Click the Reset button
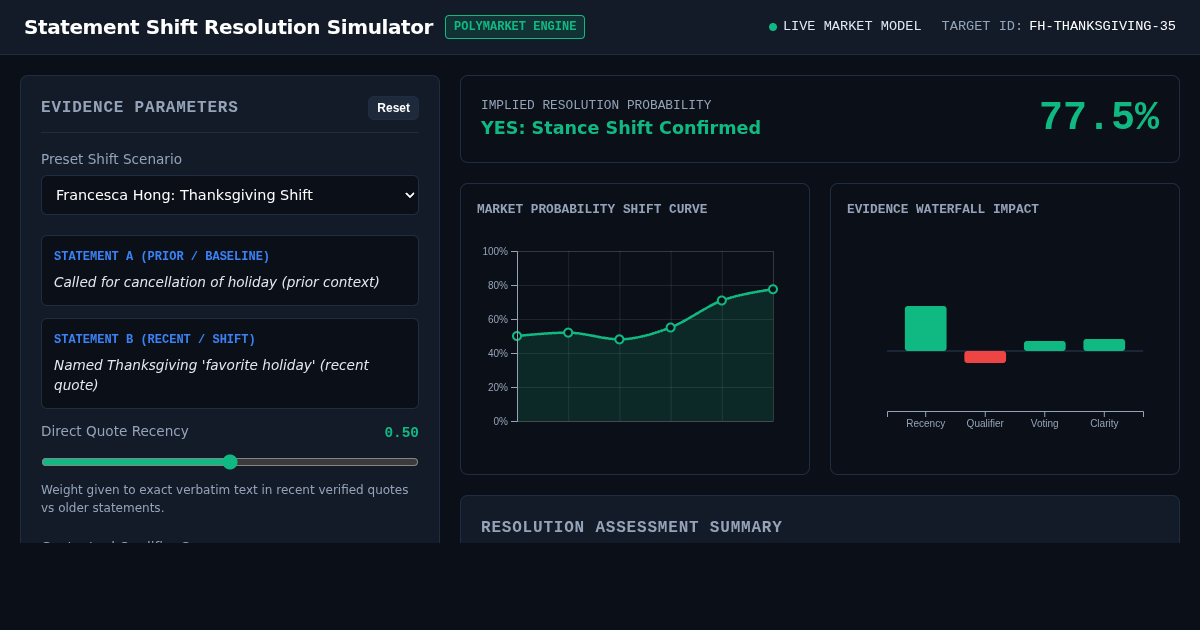1200x630 pixels. (x=393, y=108)
